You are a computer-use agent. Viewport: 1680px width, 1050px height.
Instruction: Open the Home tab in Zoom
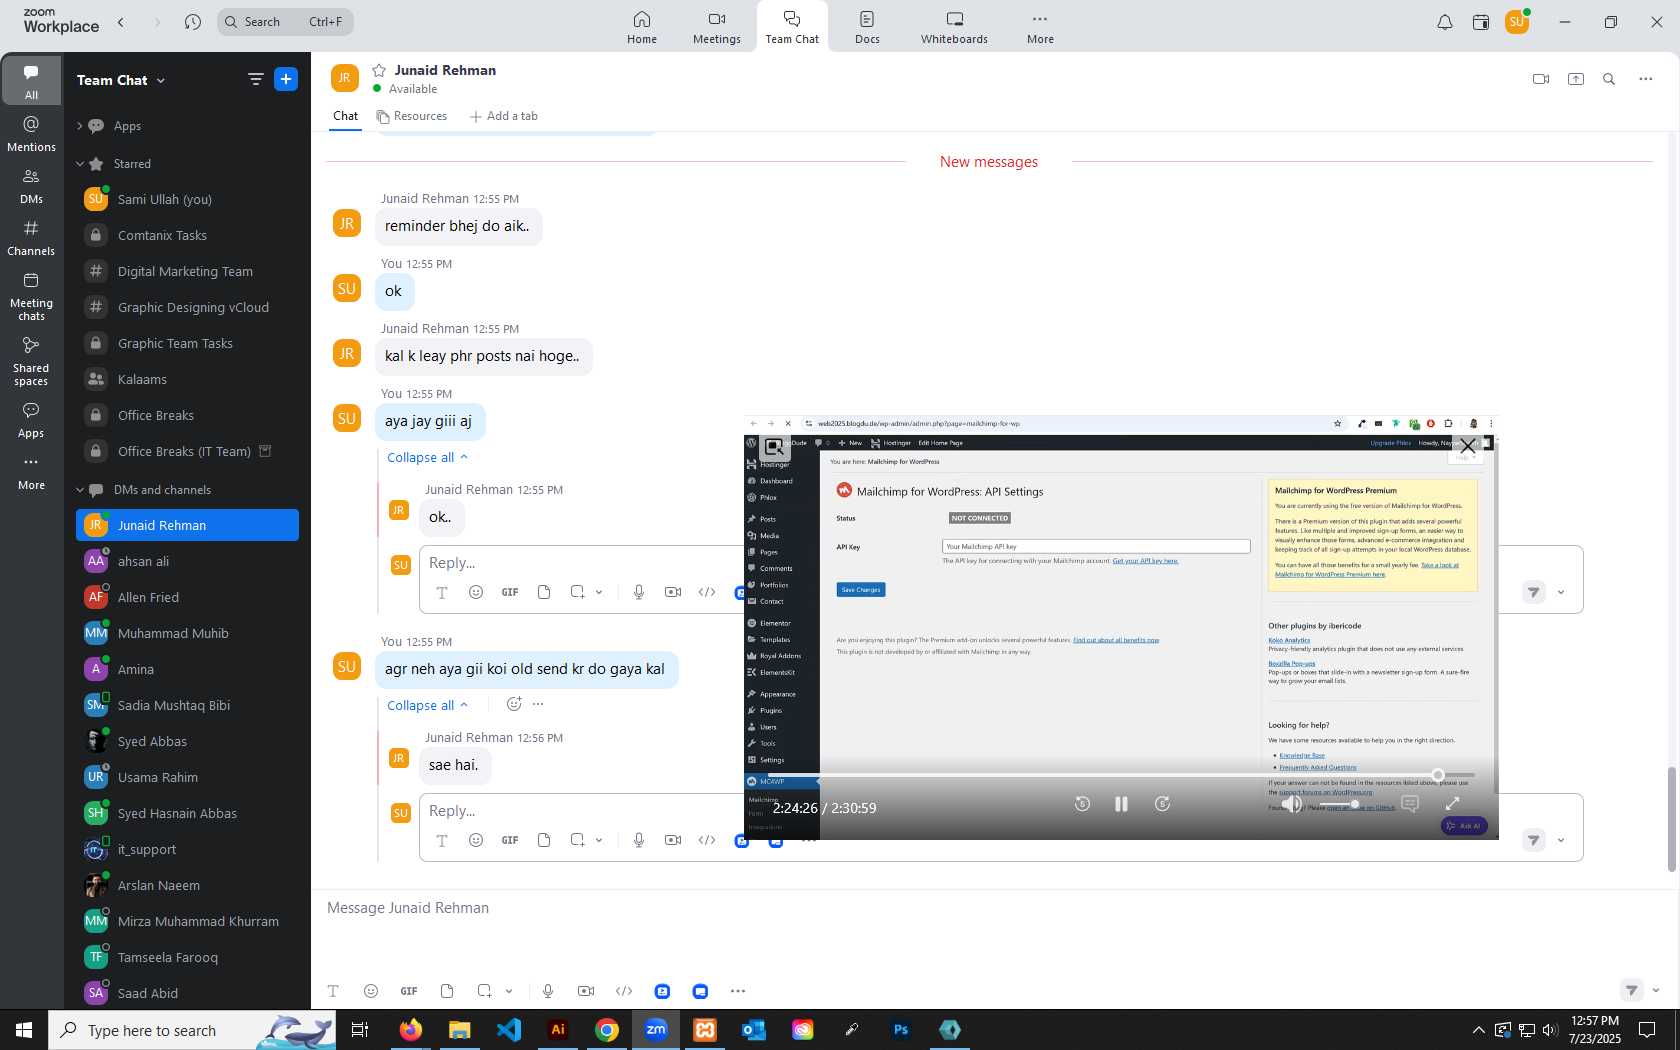(x=642, y=27)
